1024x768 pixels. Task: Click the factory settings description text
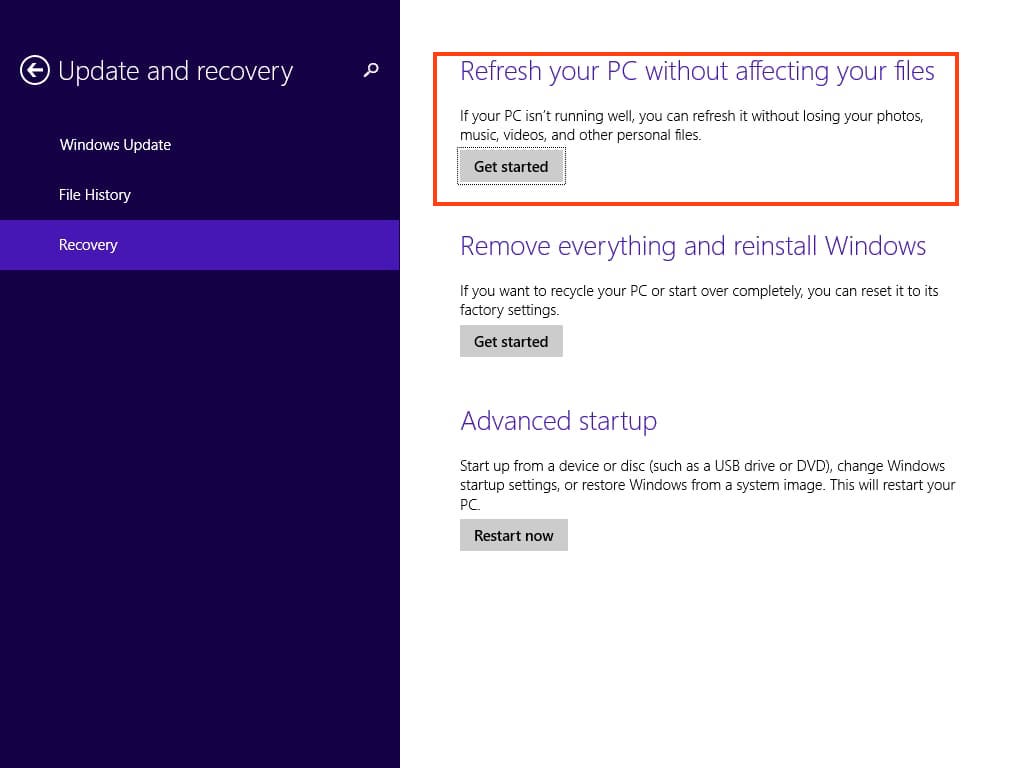tap(698, 300)
